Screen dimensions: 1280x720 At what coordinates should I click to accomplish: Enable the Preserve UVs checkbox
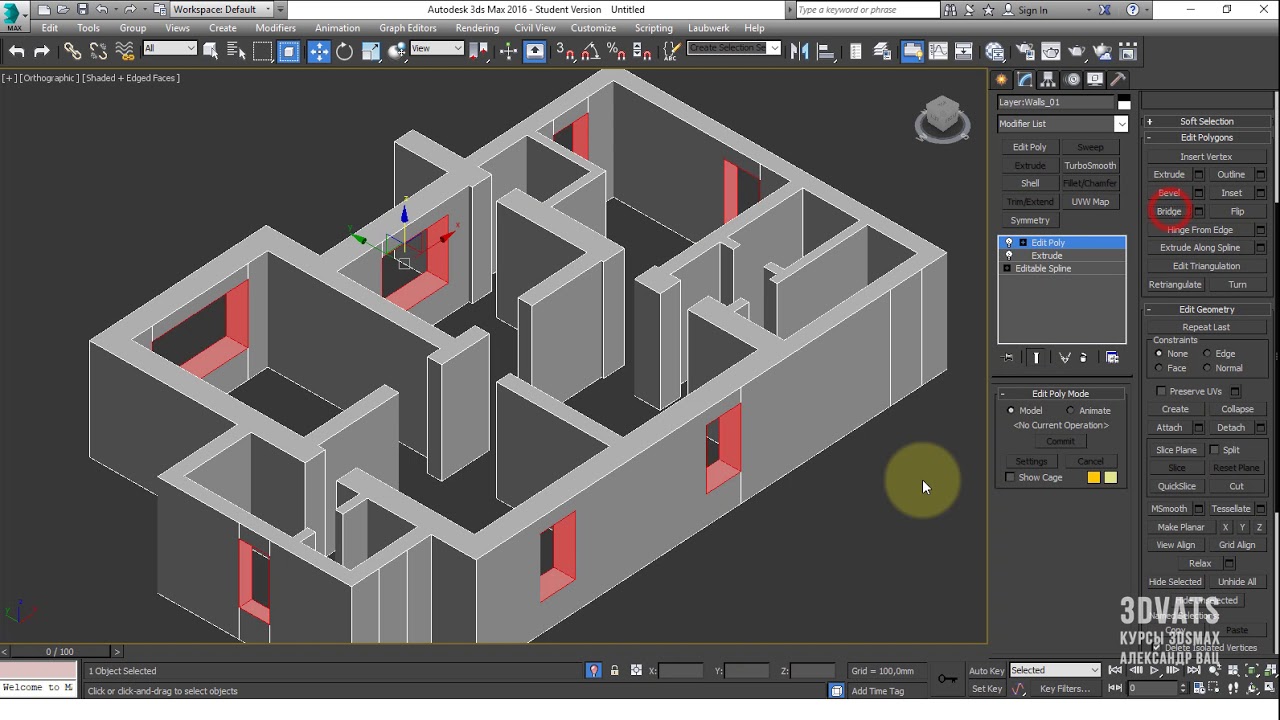click(1161, 391)
